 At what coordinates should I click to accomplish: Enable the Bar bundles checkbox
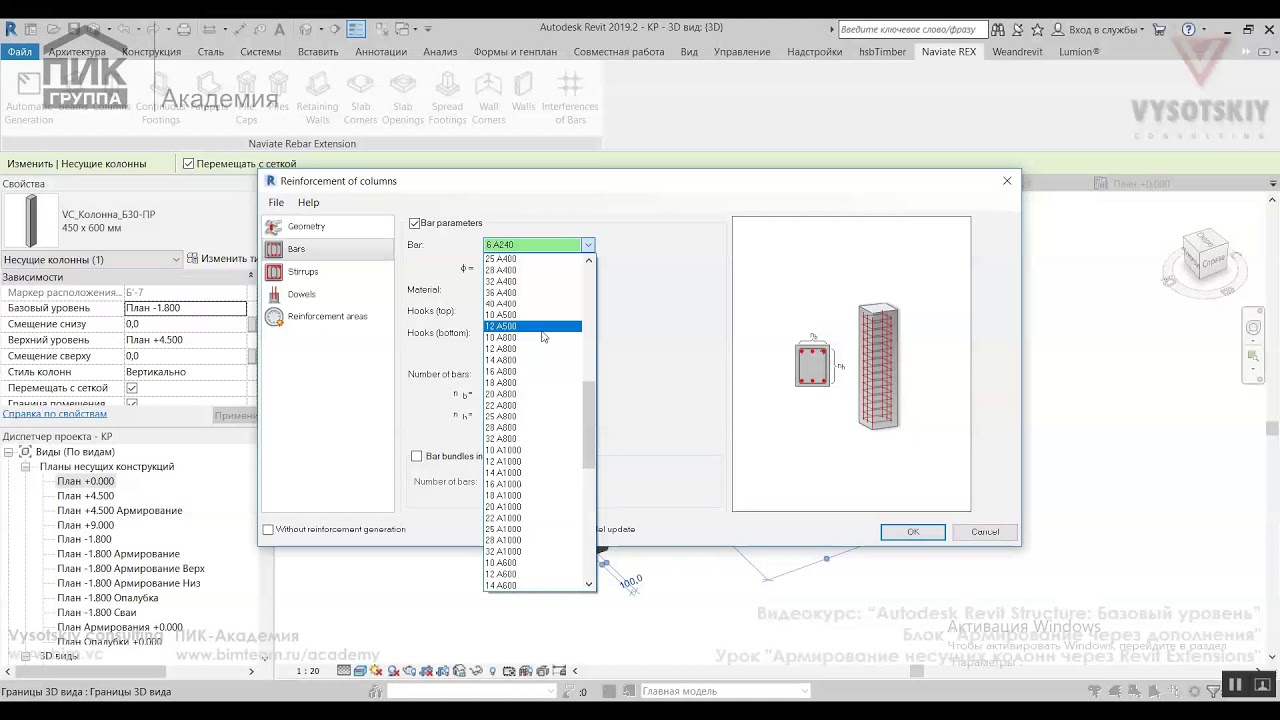417,456
